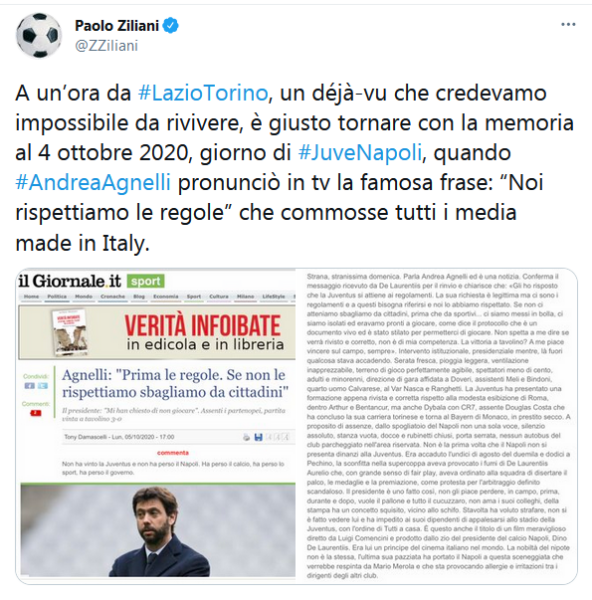The width and height of the screenshot is (592, 600).
Task: Click the red commenta link
Action: [x=173, y=453]
